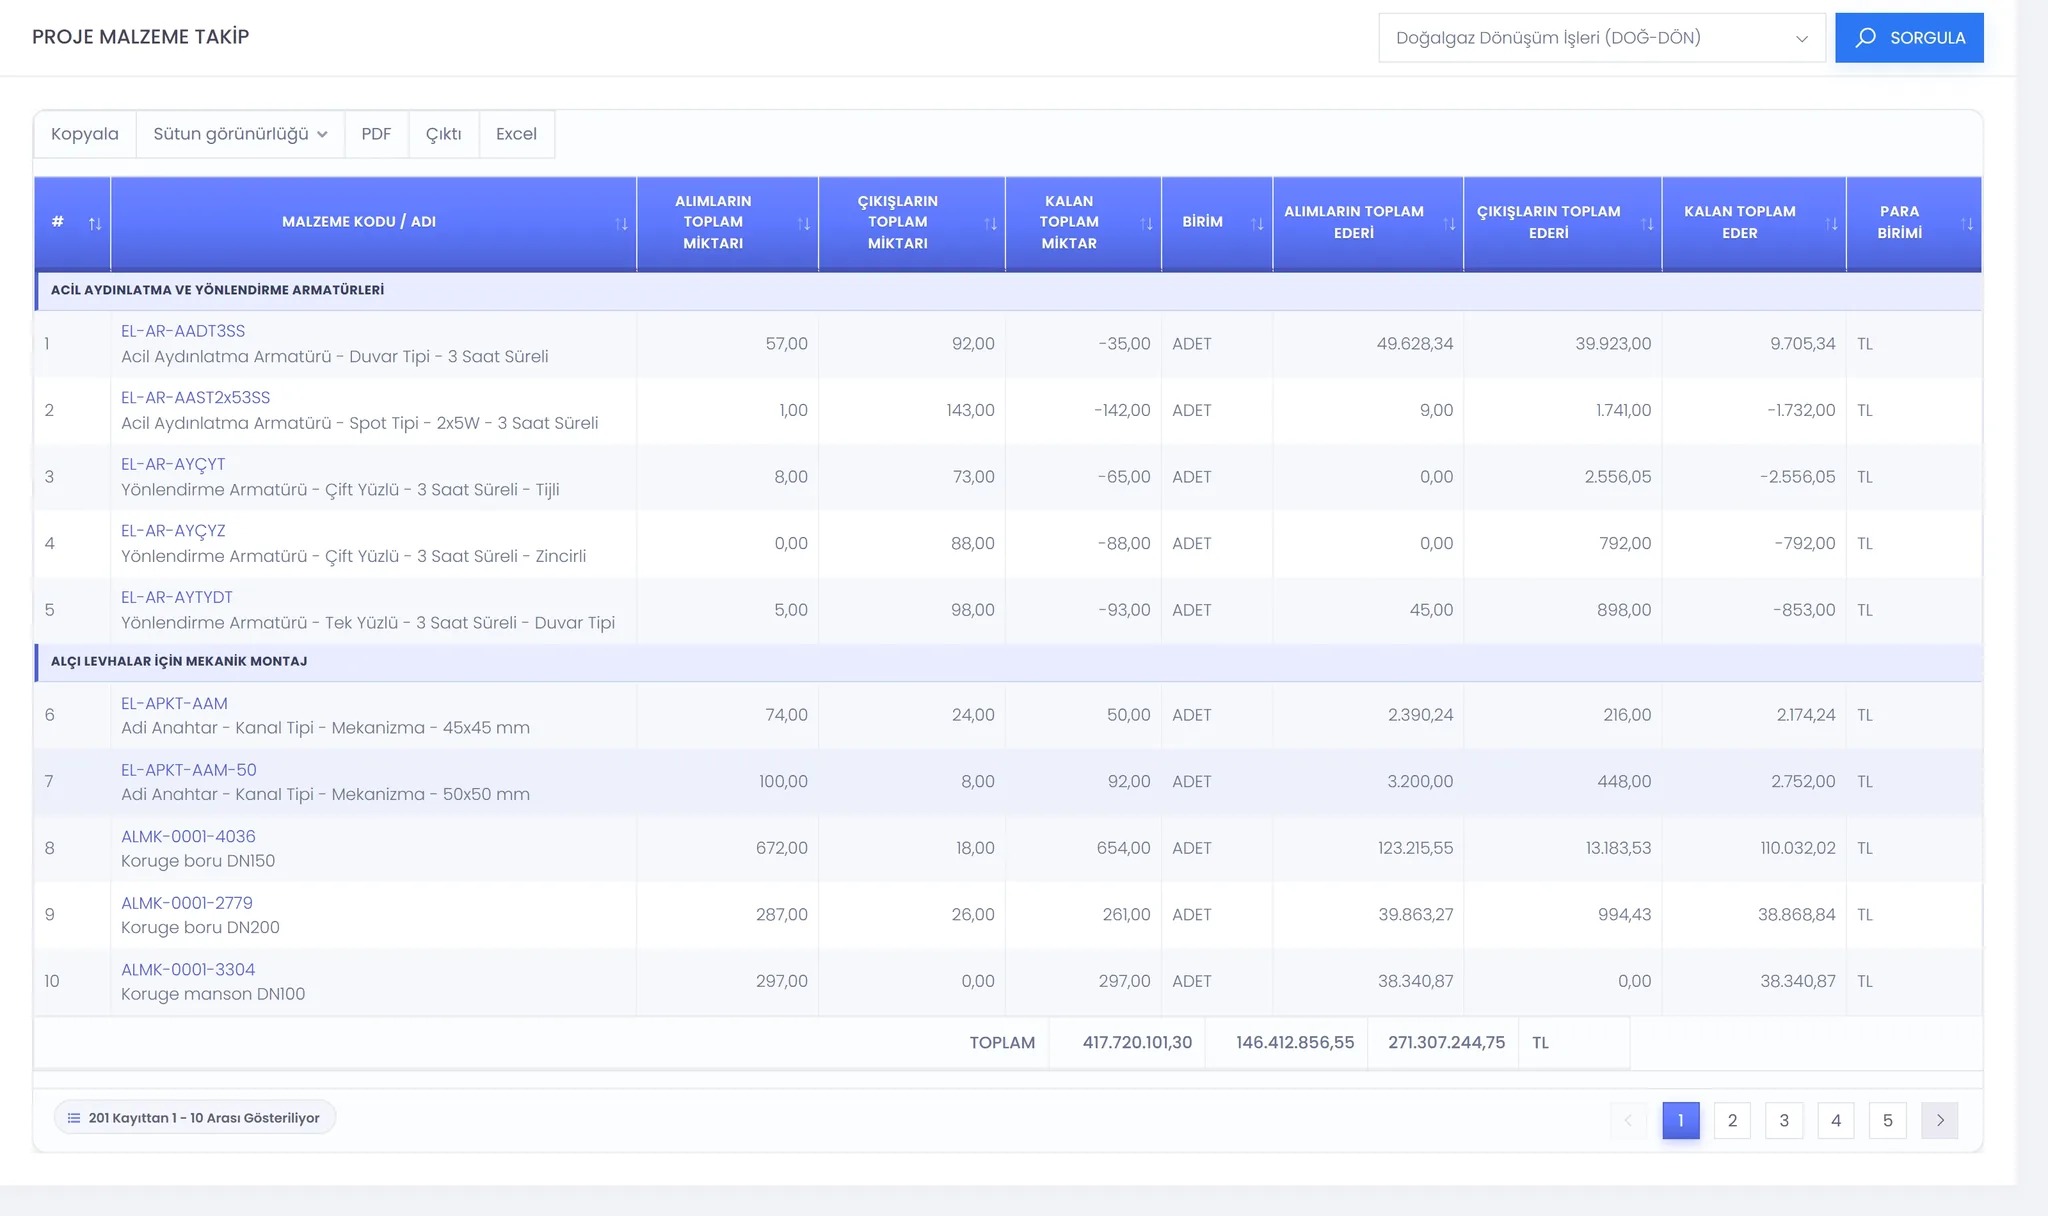
Task: Click the ACİL AYDINLATMA VE YÖNLENDİRME ARMATÜRLERİ group row
Action: pos(1008,290)
